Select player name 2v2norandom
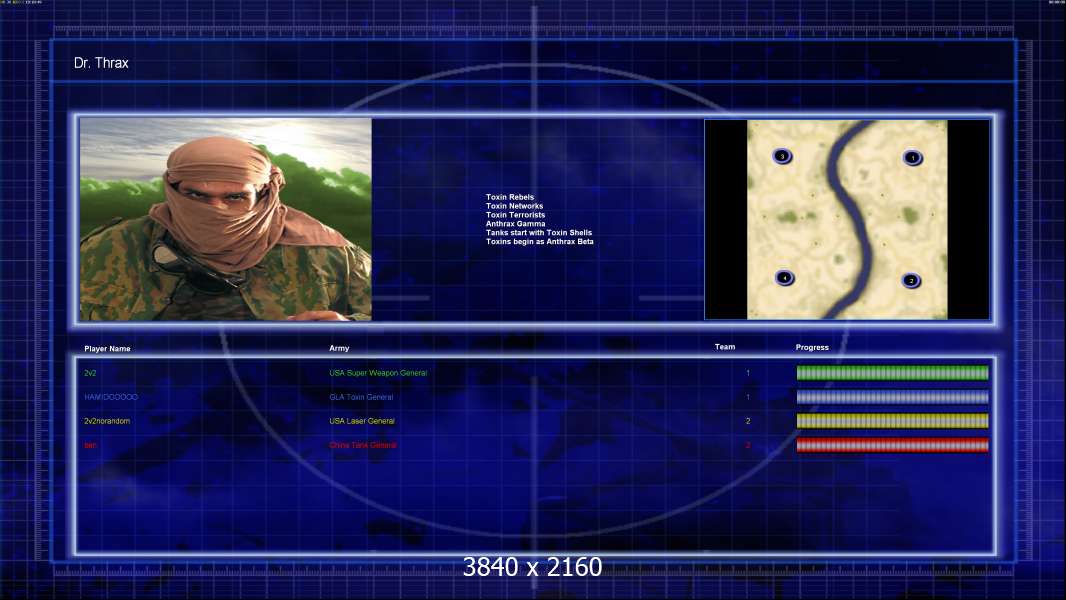 pyautogui.click(x=107, y=421)
